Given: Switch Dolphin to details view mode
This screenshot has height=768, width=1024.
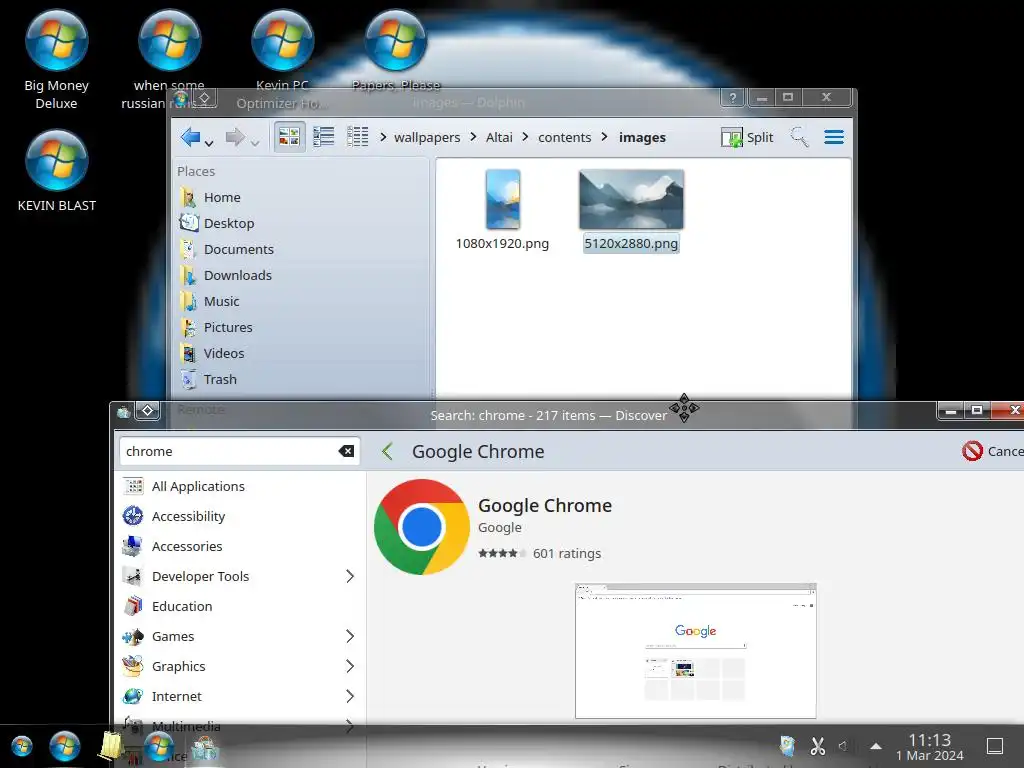Looking at the screenshot, I should coord(357,136).
